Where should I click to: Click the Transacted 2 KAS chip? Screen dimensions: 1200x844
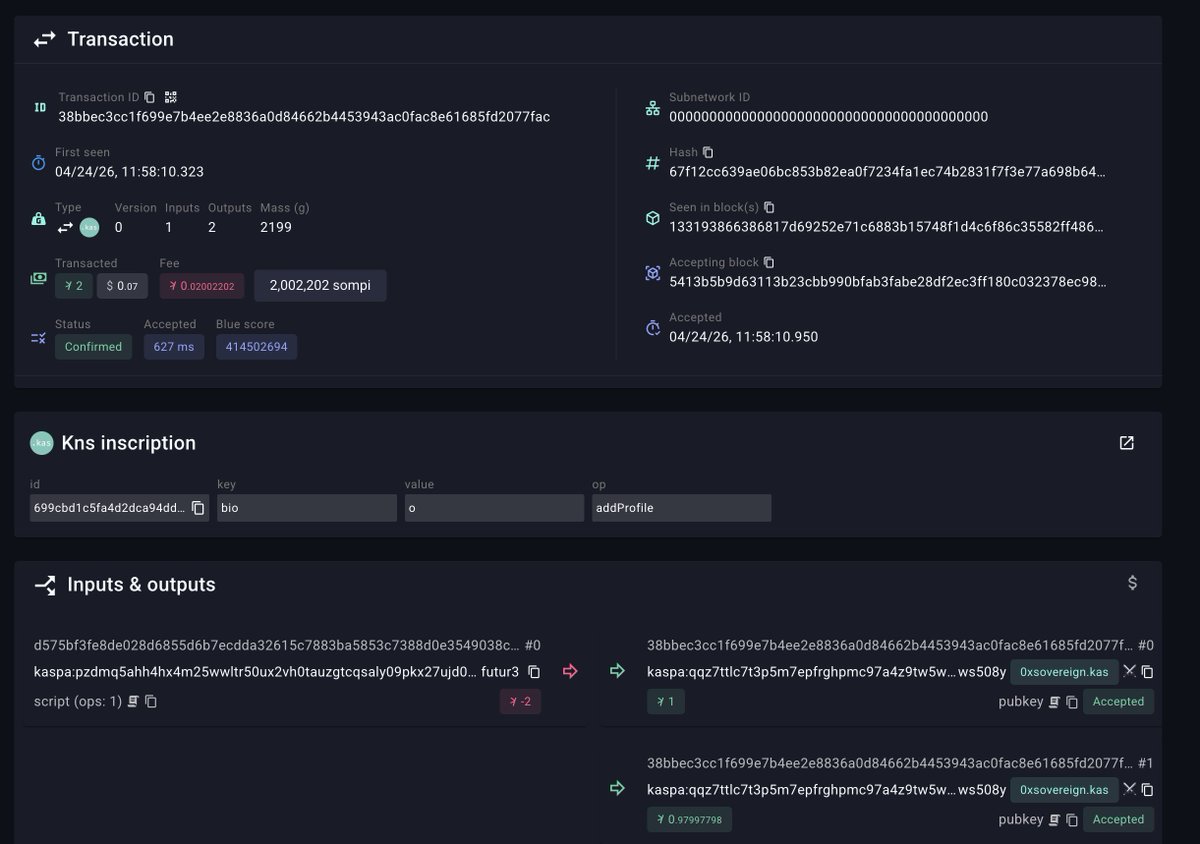(73, 286)
